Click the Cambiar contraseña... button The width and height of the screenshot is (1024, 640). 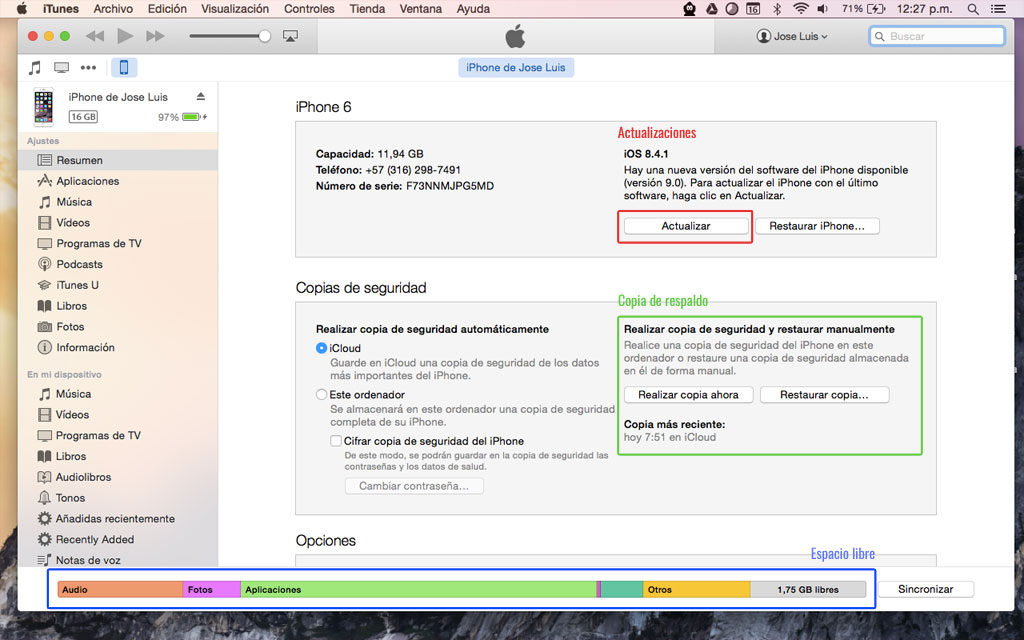pos(414,486)
